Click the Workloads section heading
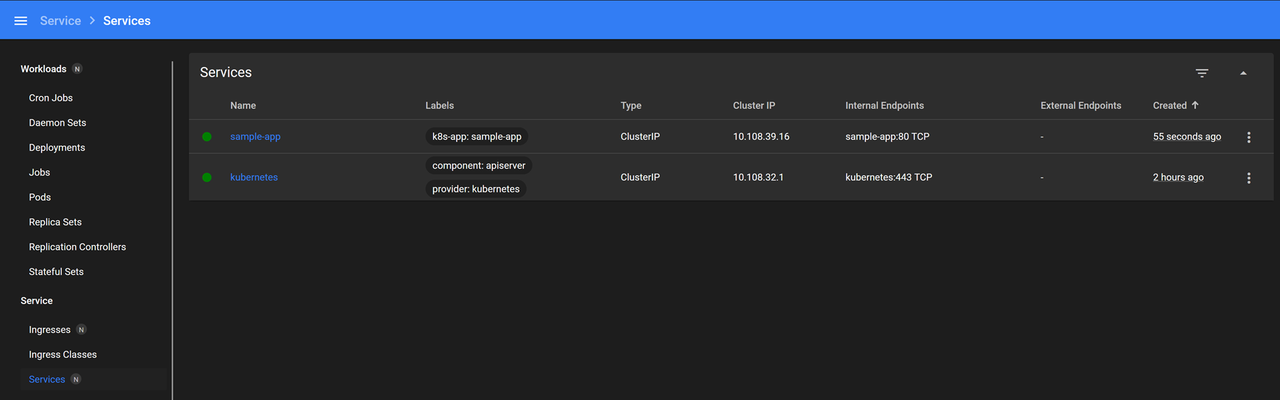The width and height of the screenshot is (1280, 400). (43, 69)
